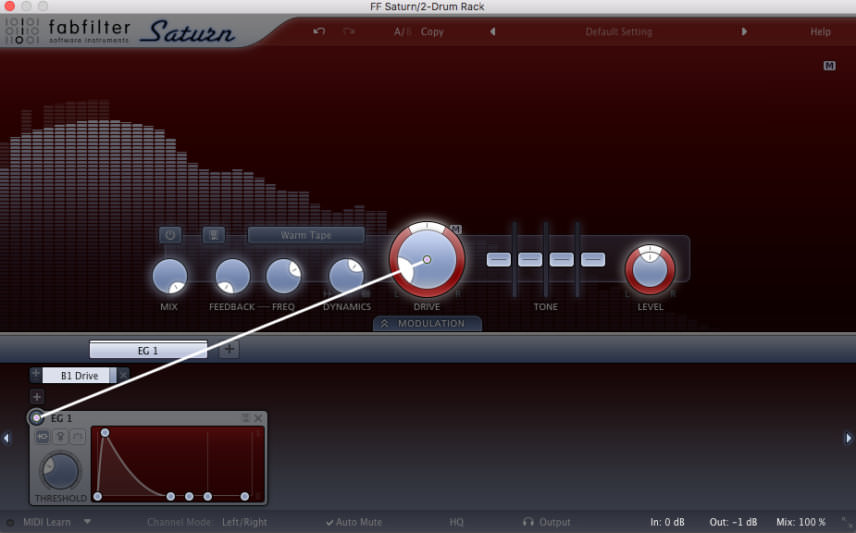Click the Level knob
The image size is (856, 533).
tap(650, 269)
